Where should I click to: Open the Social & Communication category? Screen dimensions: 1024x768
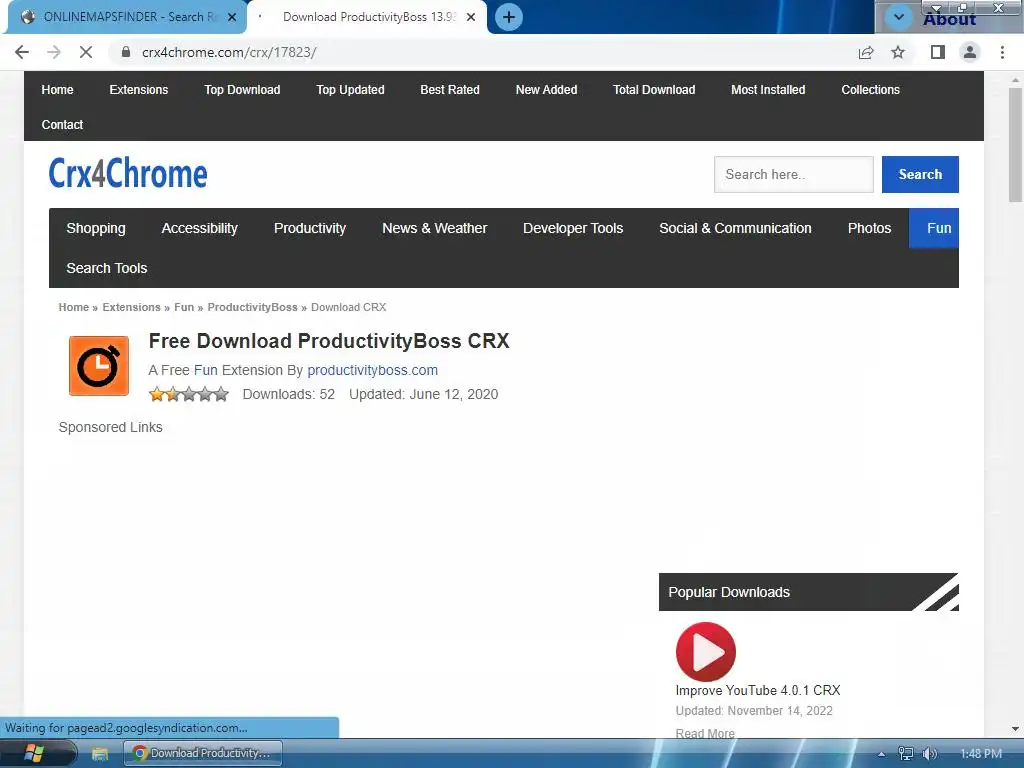(x=735, y=228)
